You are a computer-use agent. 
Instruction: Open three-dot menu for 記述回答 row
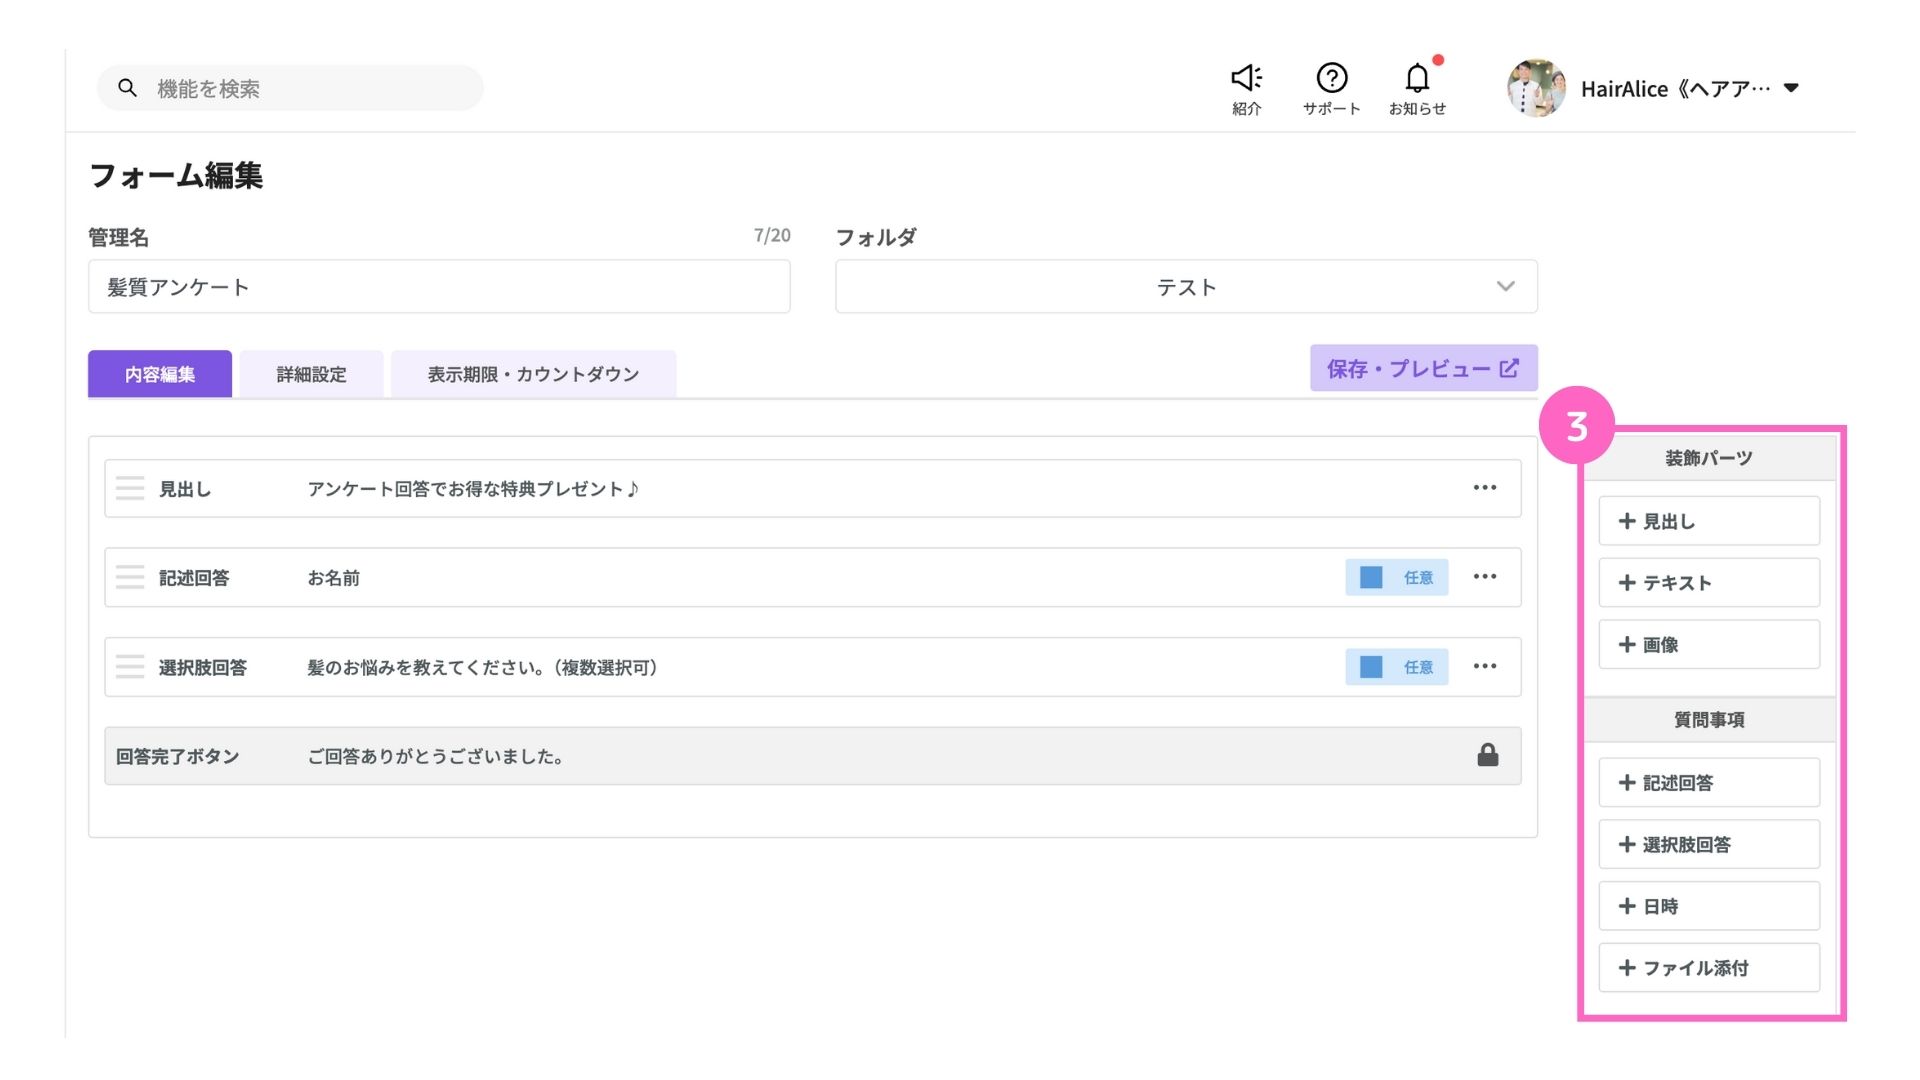click(1484, 577)
